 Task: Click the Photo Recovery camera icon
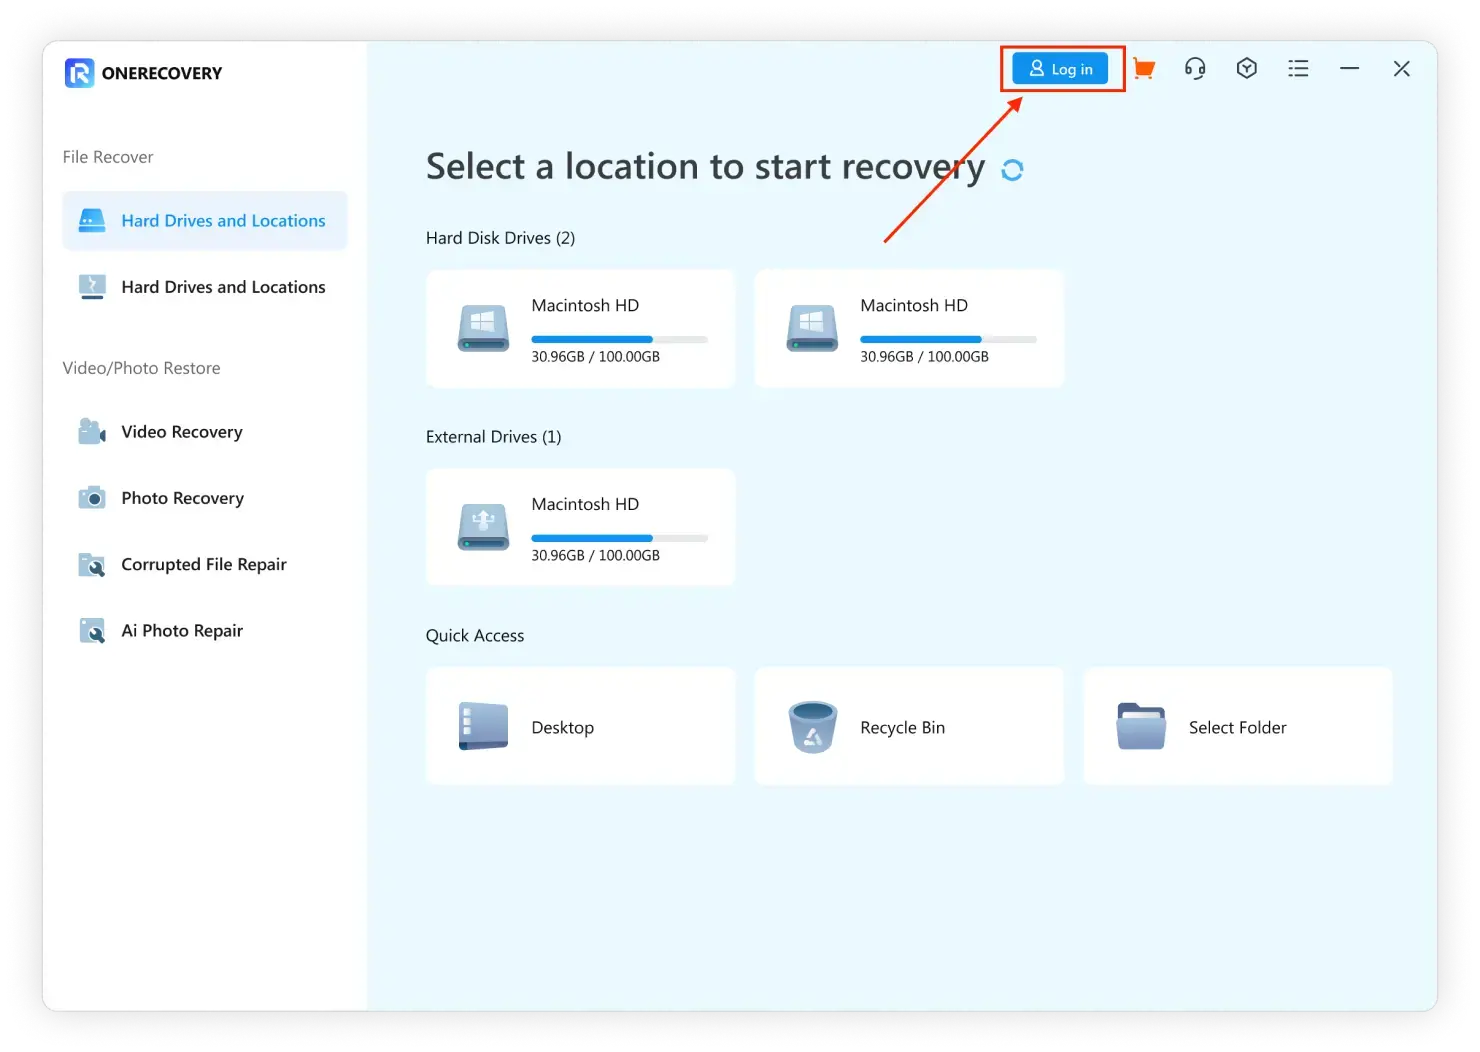92,498
